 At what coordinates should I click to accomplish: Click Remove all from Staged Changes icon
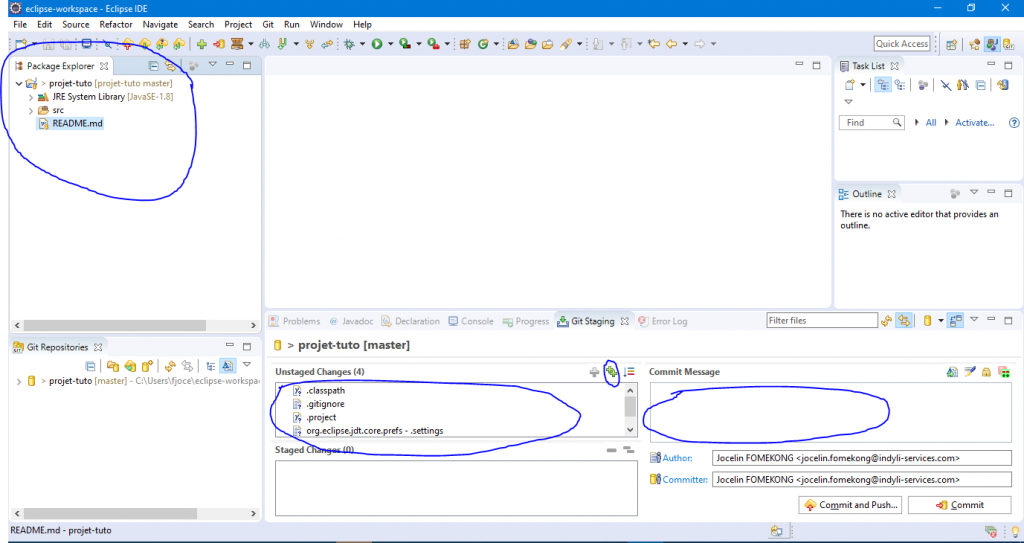click(x=628, y=450)
